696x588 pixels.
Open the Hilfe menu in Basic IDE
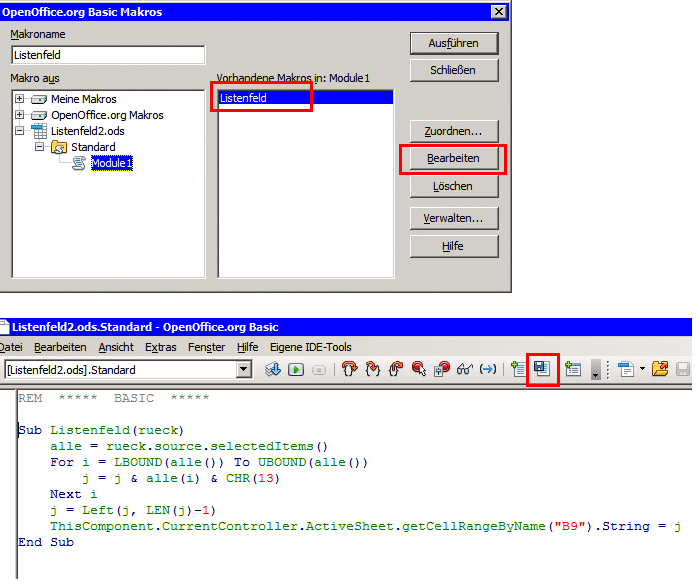[247, 347]
